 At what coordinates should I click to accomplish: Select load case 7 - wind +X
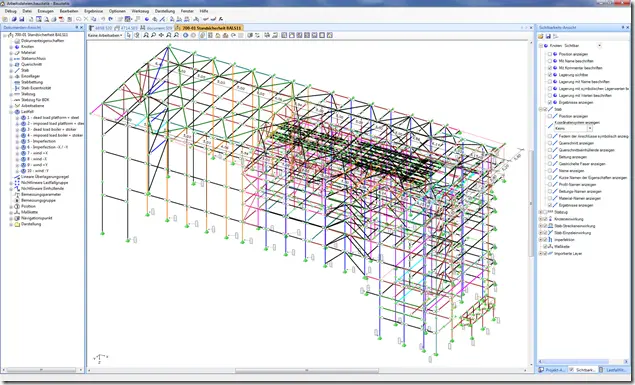tap(37, 153)
